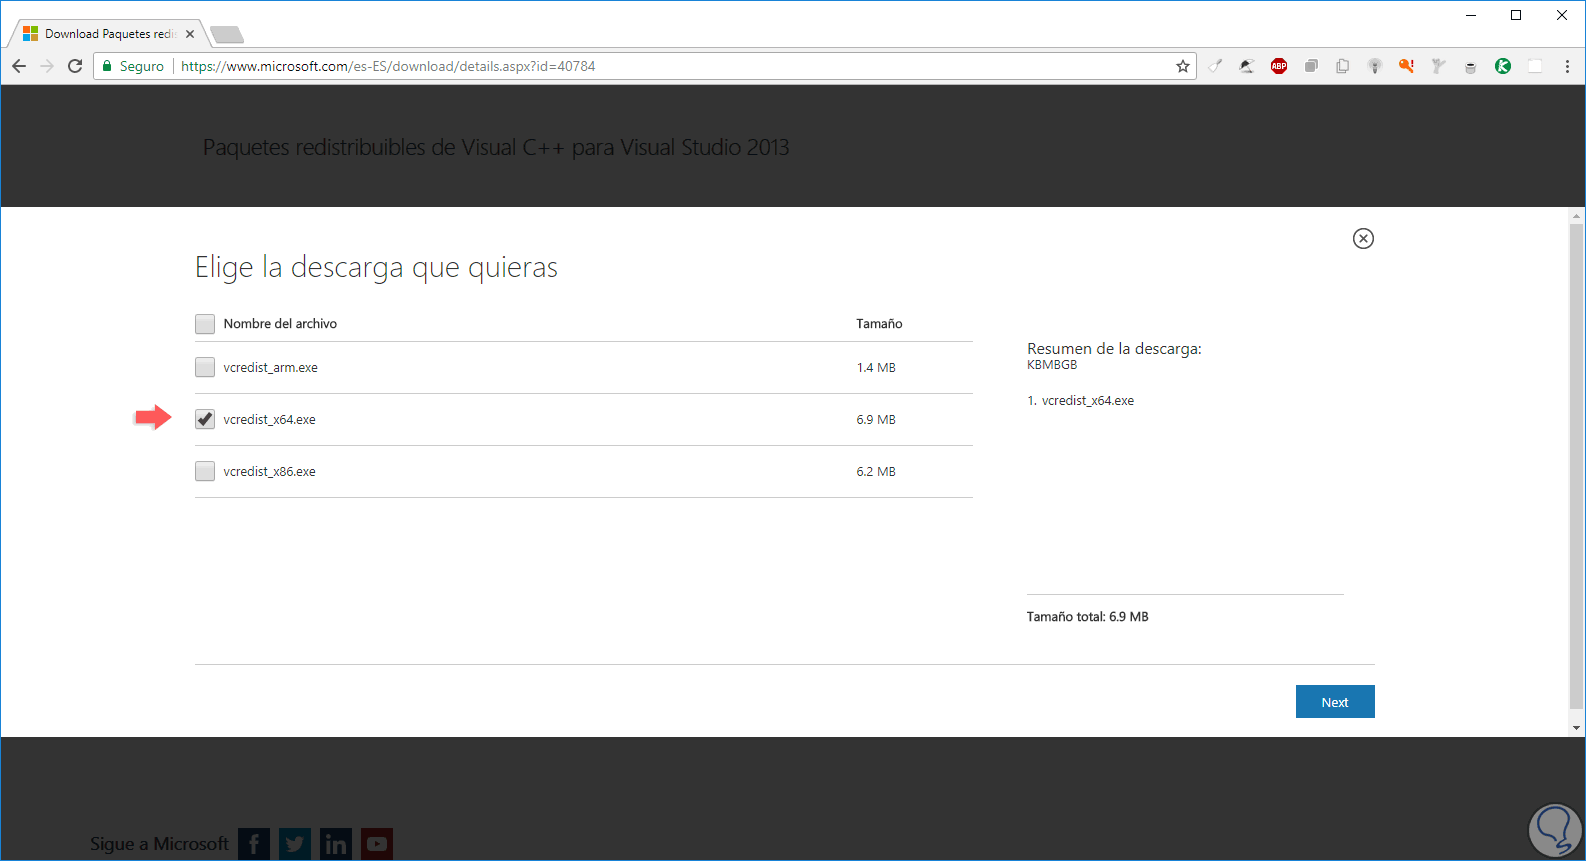Click the vertical scrollbar thumb
This screenshot has width=1586, height=861.
(x=1577, y=465)
